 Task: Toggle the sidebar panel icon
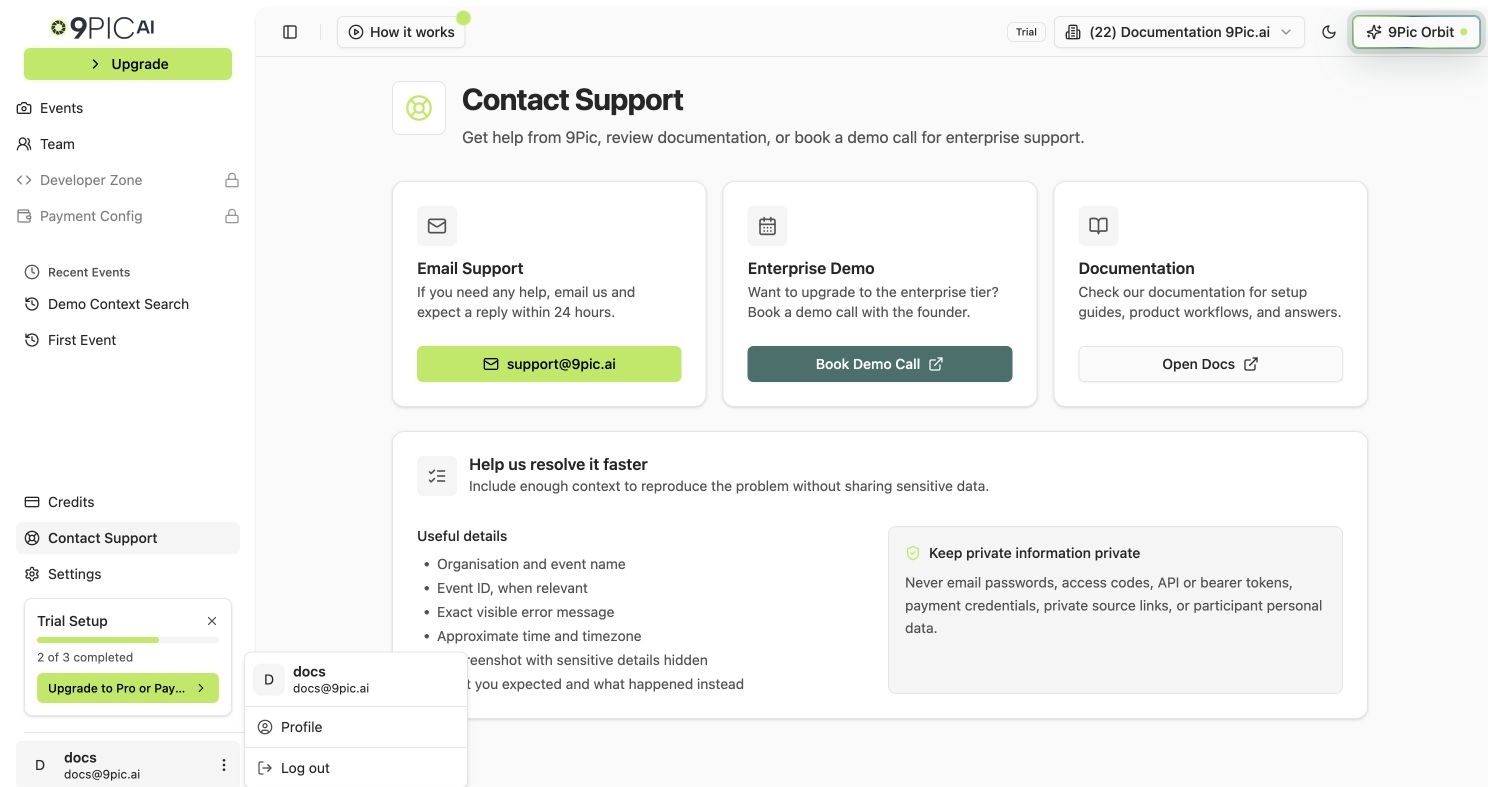[290, 32]
